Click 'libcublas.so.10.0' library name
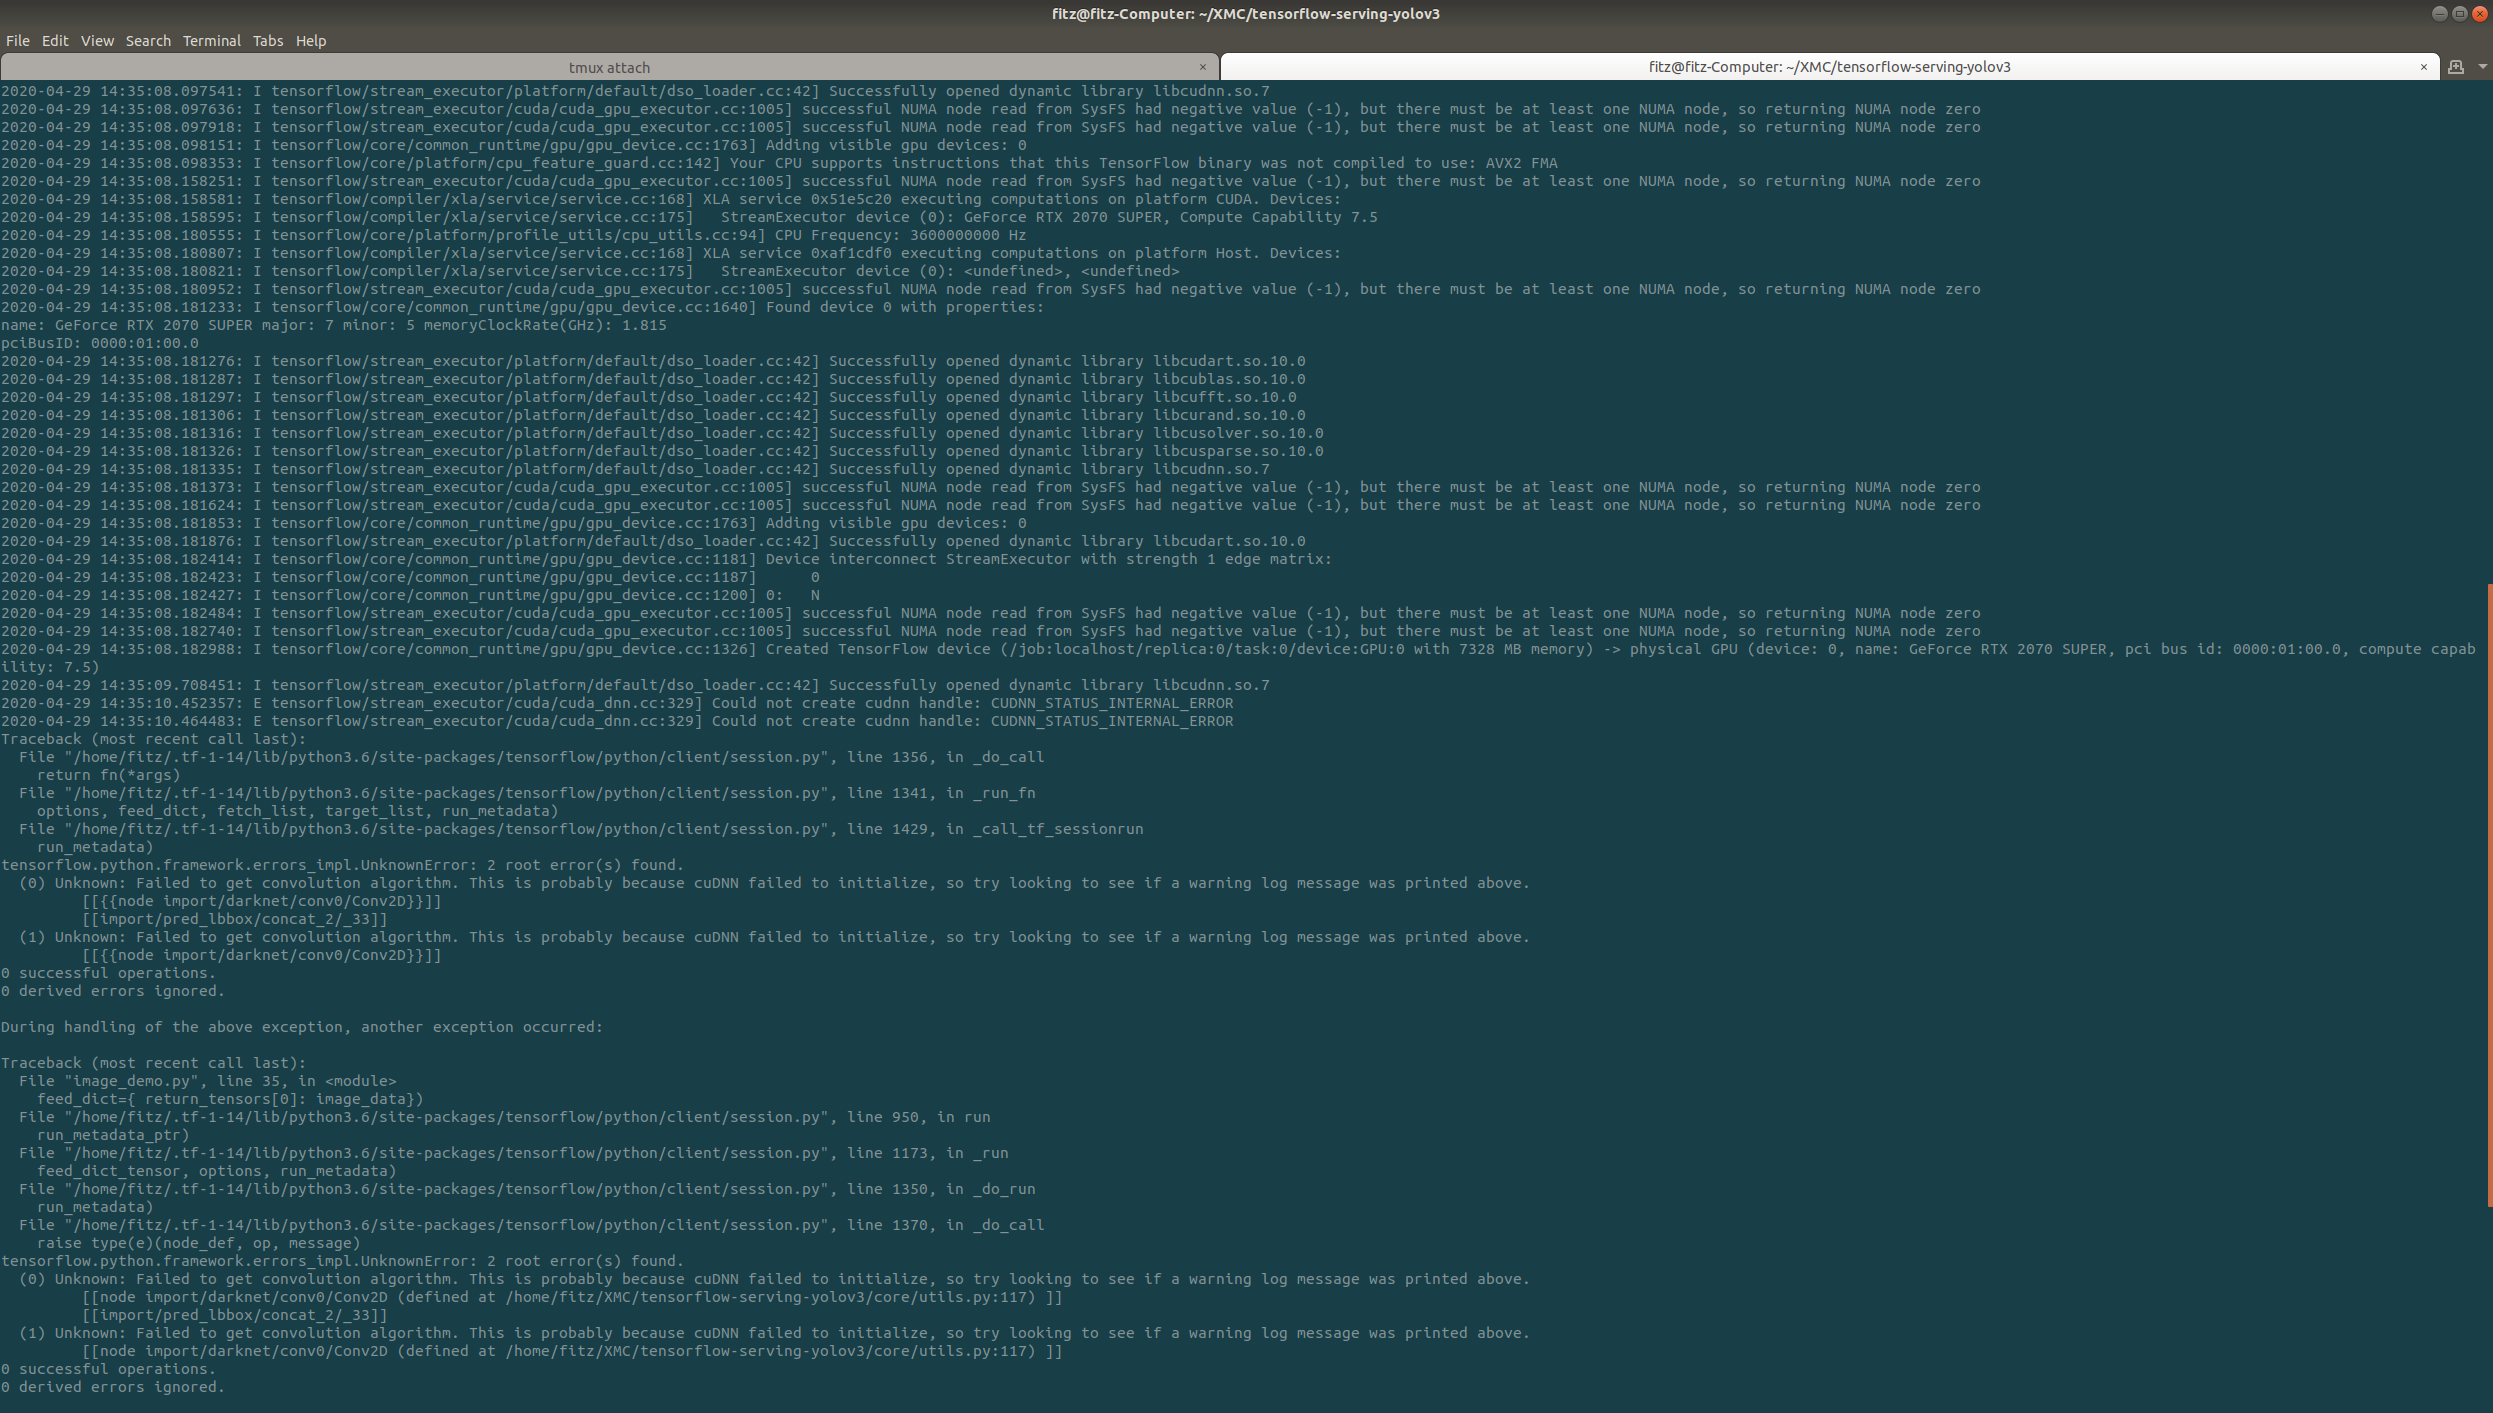This screenshot has width=2493, height=1413. pos(1229,379)
